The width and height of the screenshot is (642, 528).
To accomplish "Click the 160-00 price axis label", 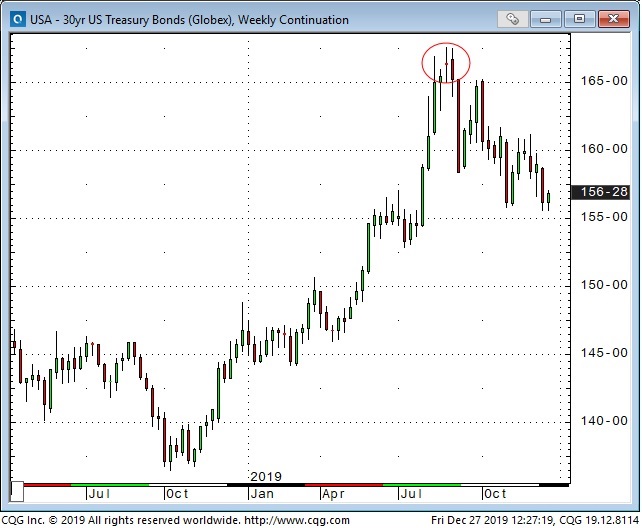I will point(604,149).
